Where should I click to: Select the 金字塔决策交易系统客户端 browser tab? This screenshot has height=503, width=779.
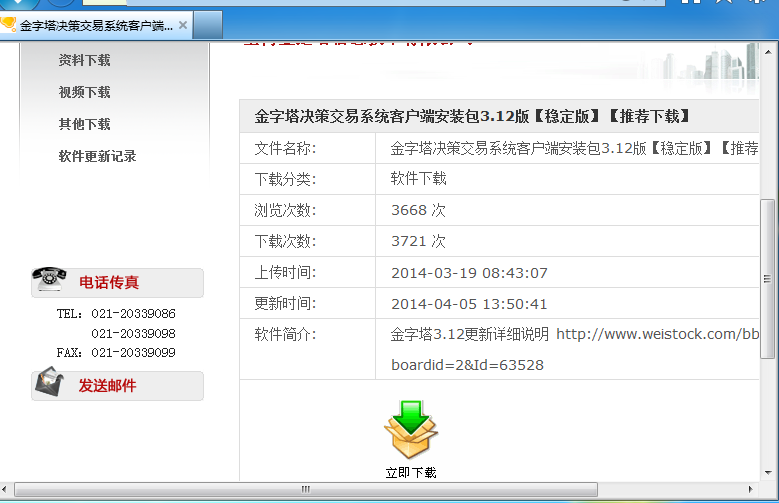pyautogui.click(x=96, y=25)
